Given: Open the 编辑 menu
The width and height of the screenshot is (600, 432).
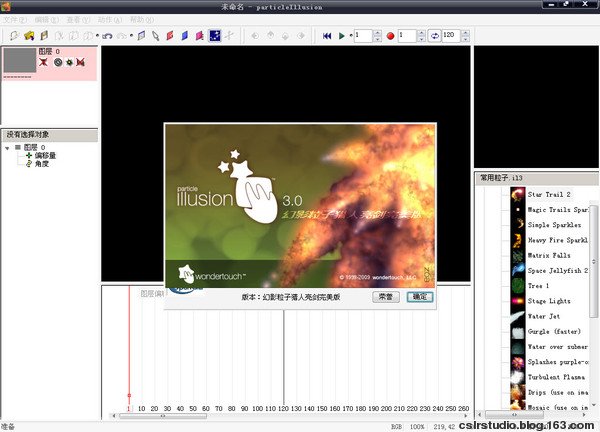Looking at the screenshot, I should (x=47, y=20).
